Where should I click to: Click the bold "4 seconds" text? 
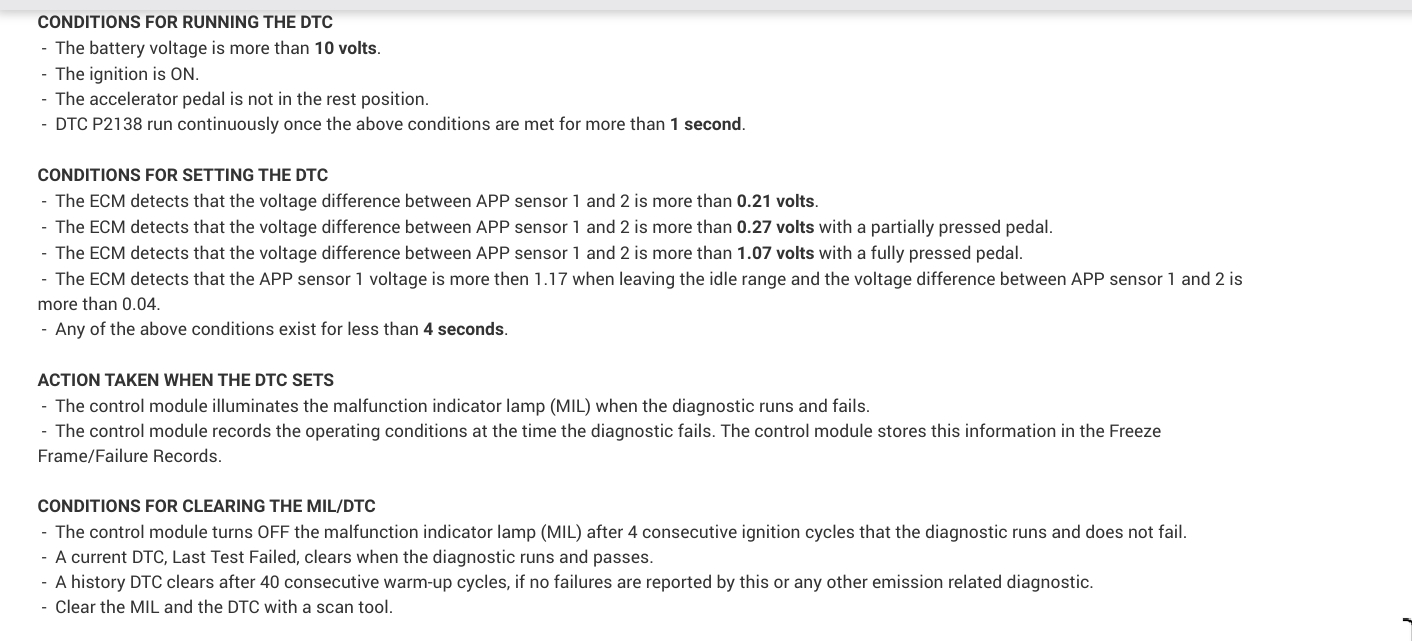(x=463, y=329)
